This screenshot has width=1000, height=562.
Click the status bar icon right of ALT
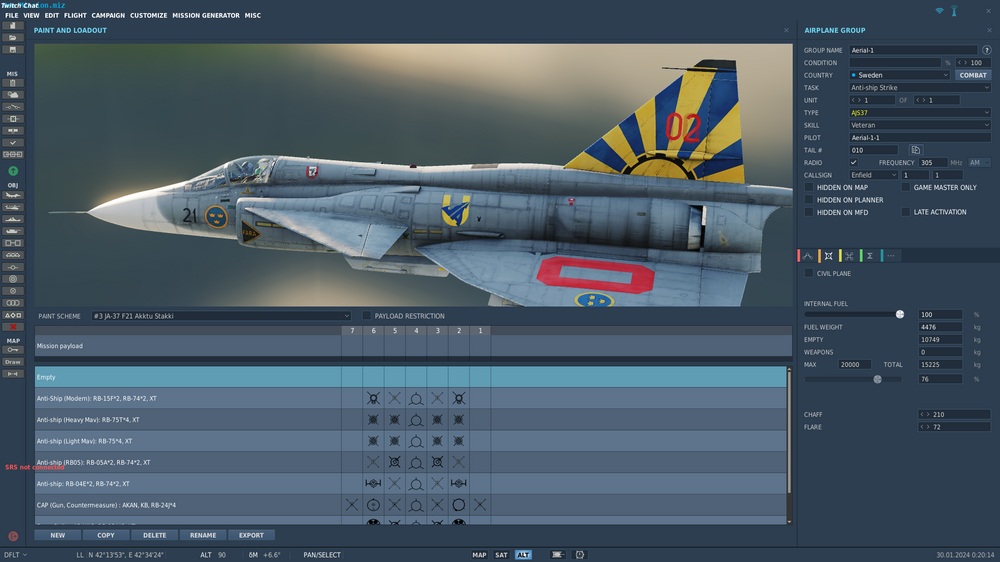pos(557,555)
